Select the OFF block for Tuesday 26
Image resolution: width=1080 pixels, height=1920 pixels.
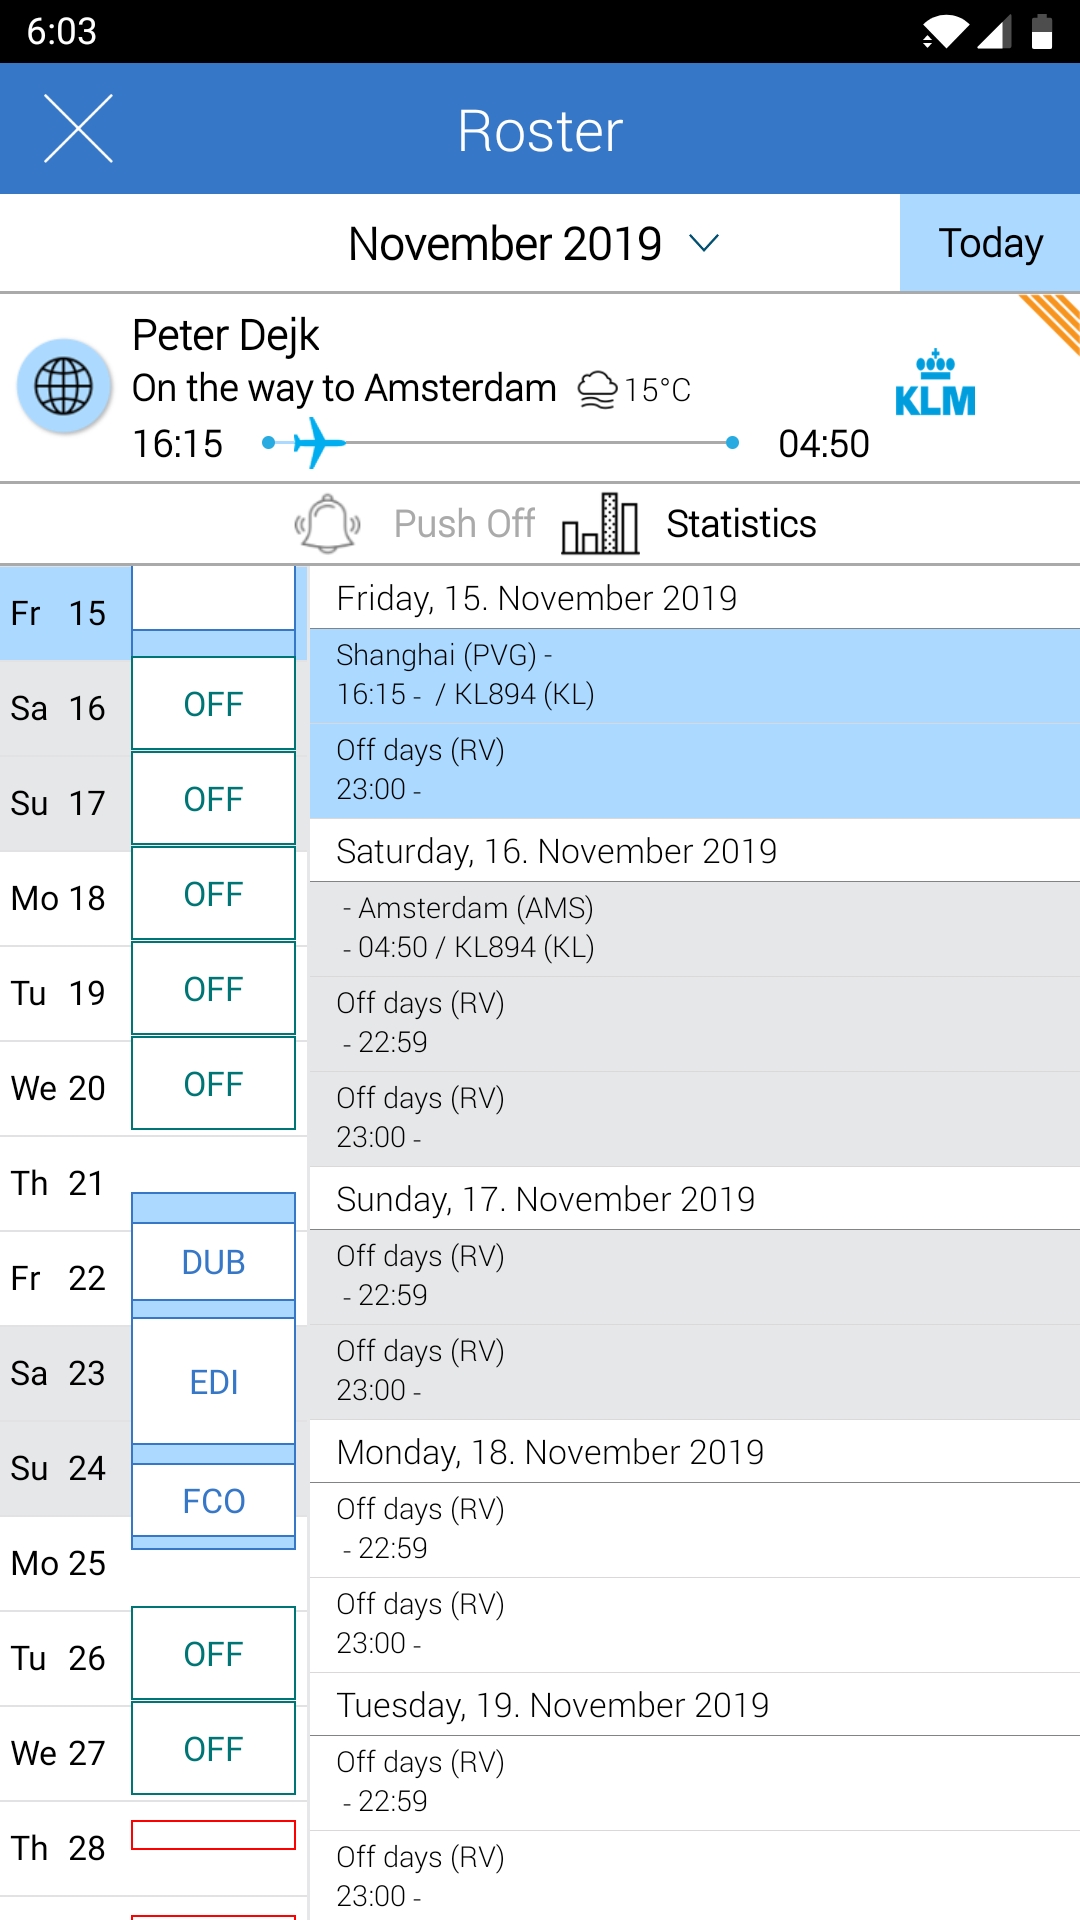pyautogui.click(x=214, y=1654)
